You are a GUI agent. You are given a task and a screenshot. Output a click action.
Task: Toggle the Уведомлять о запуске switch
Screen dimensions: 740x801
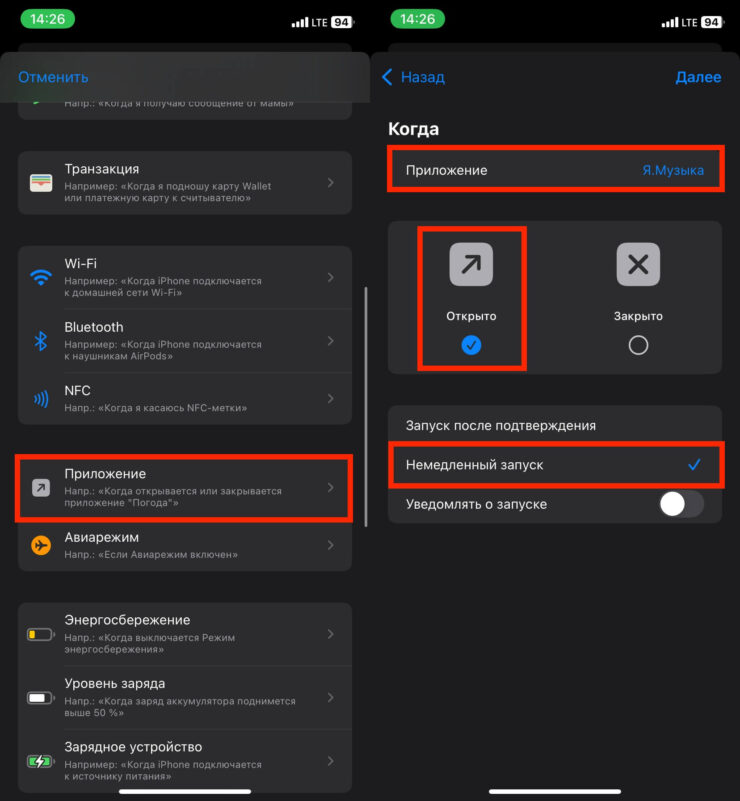pos(682,504)
